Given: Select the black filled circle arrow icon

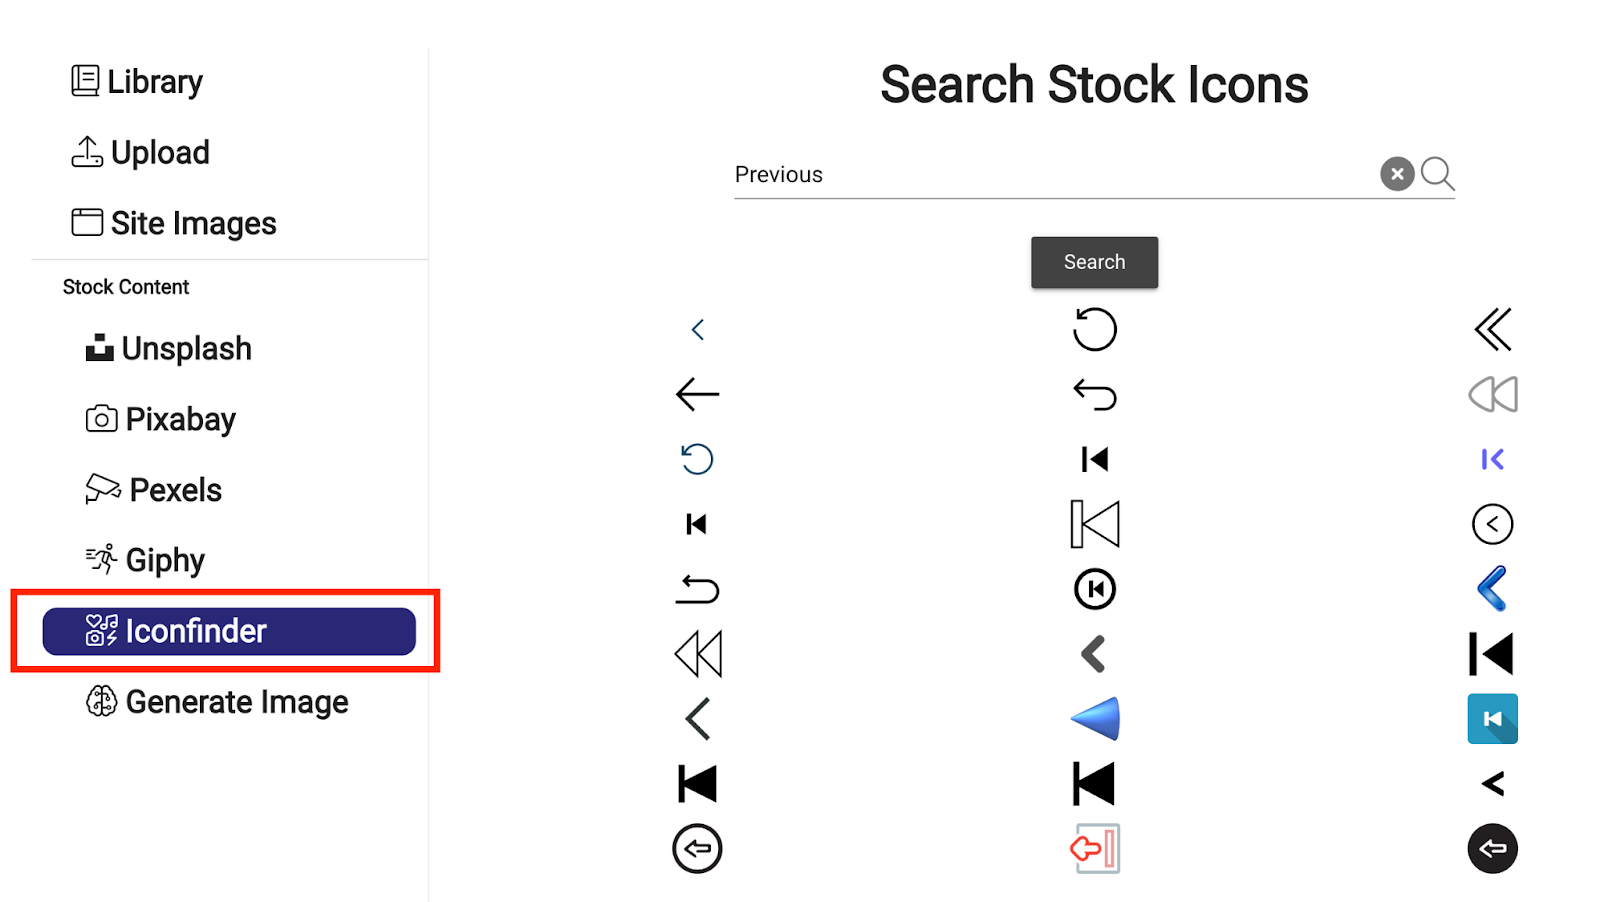Looking at the screenshot, I should click(x=1492, y=849).
